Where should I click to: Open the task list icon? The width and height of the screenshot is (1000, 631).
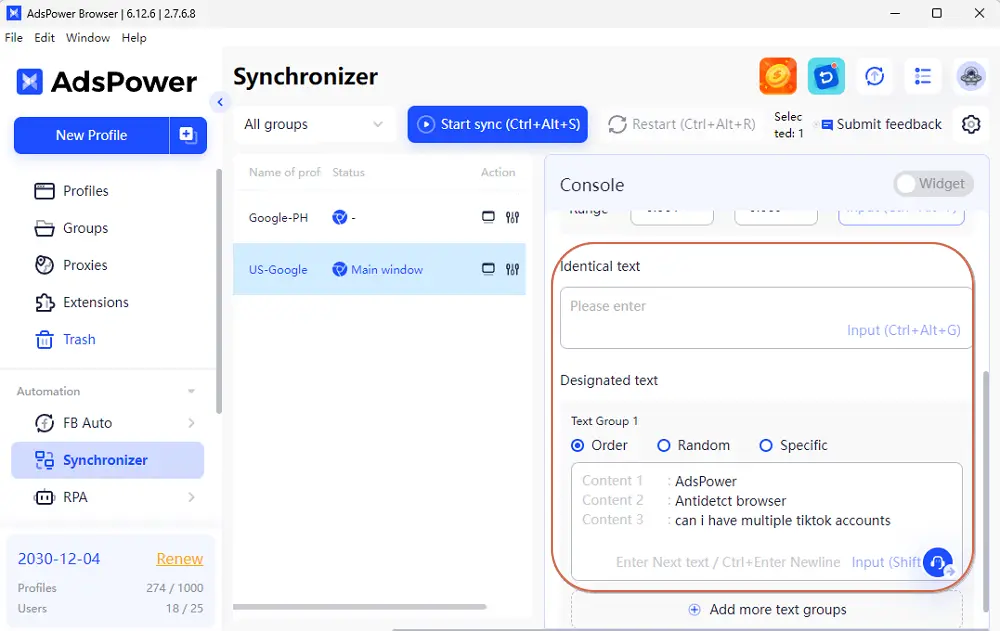[922, 77]
